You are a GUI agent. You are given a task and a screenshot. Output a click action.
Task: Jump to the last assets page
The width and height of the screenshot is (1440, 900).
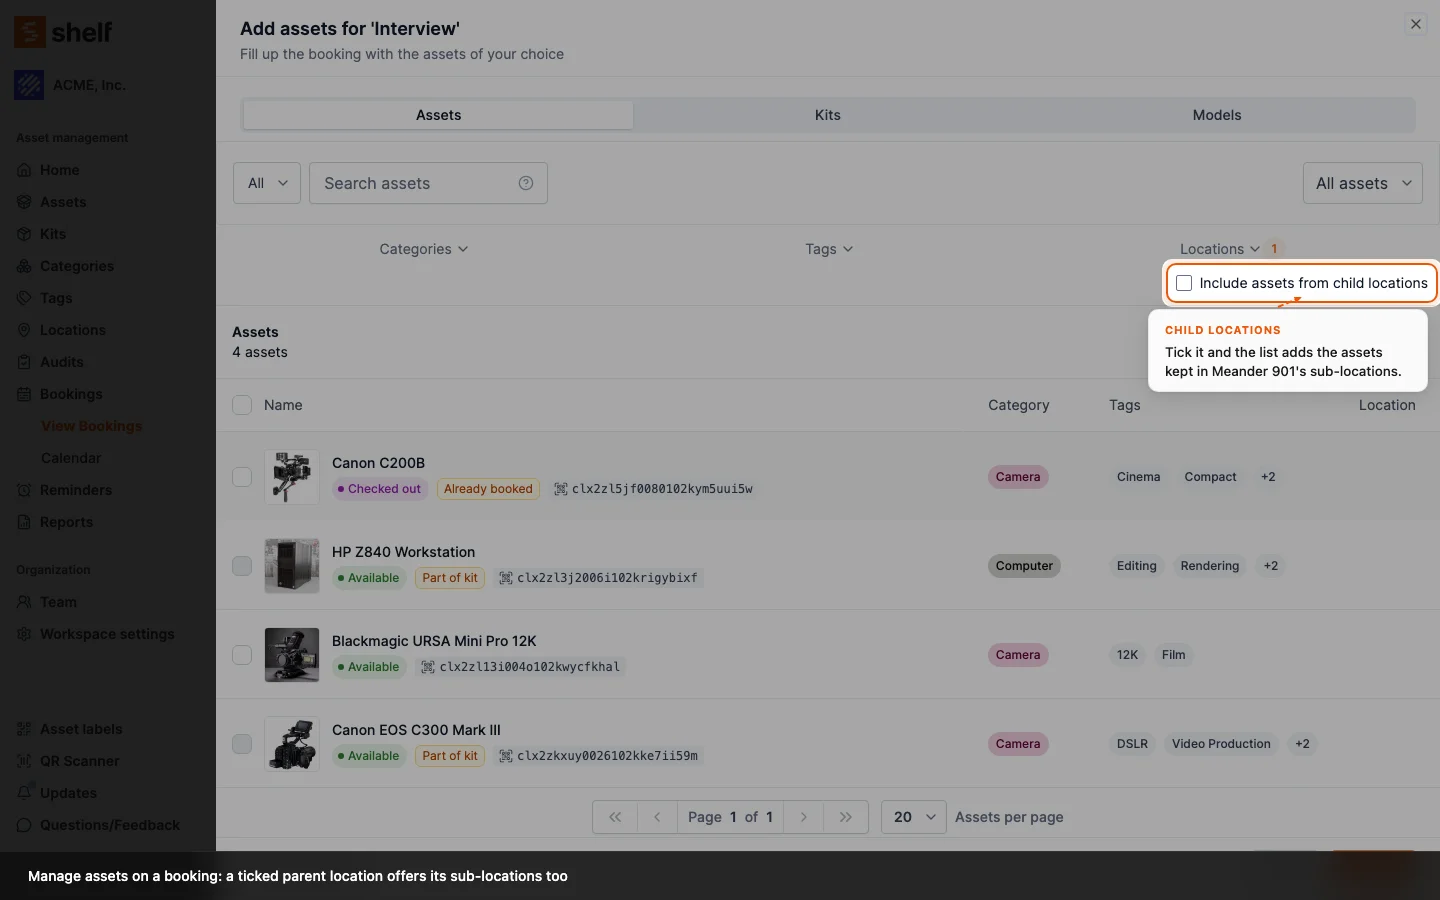846,817
